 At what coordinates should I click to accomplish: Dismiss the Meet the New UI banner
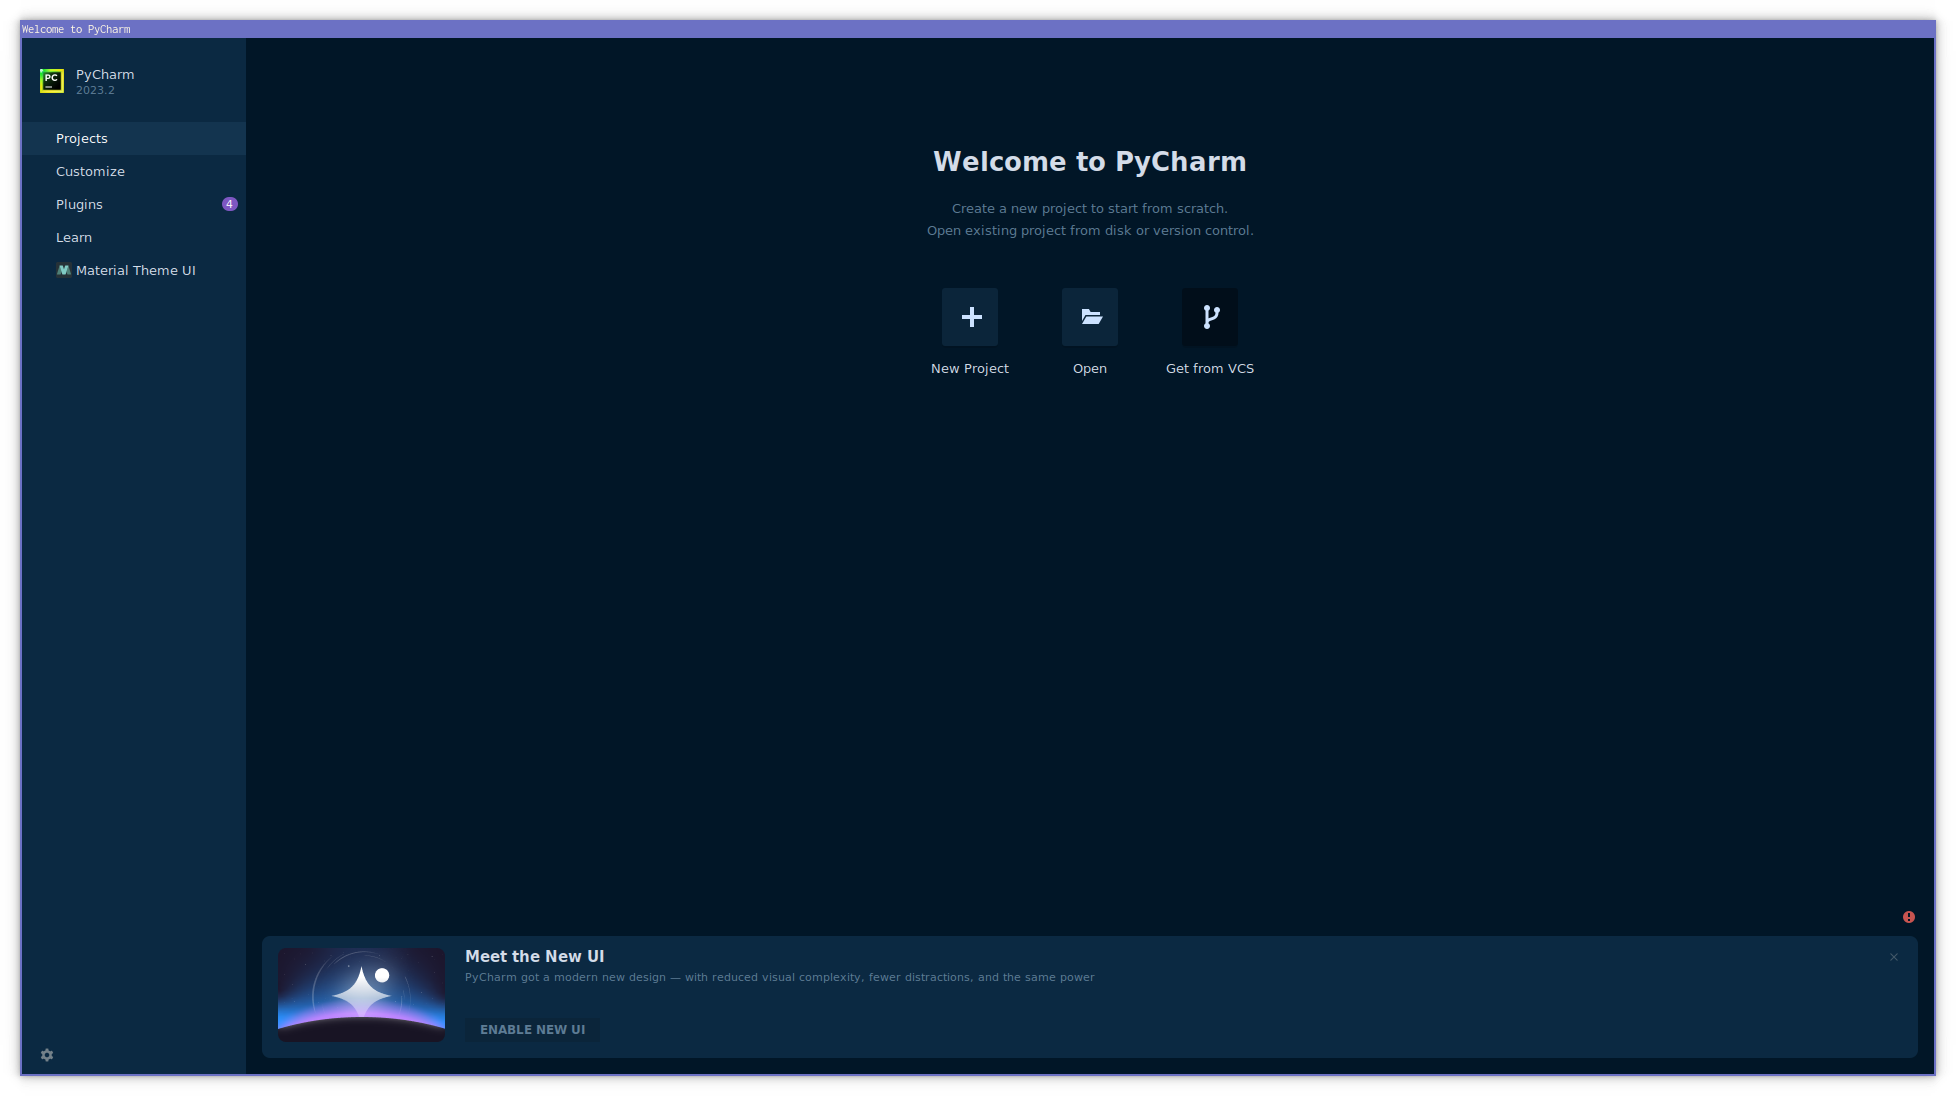click(x=1894, y=957)
